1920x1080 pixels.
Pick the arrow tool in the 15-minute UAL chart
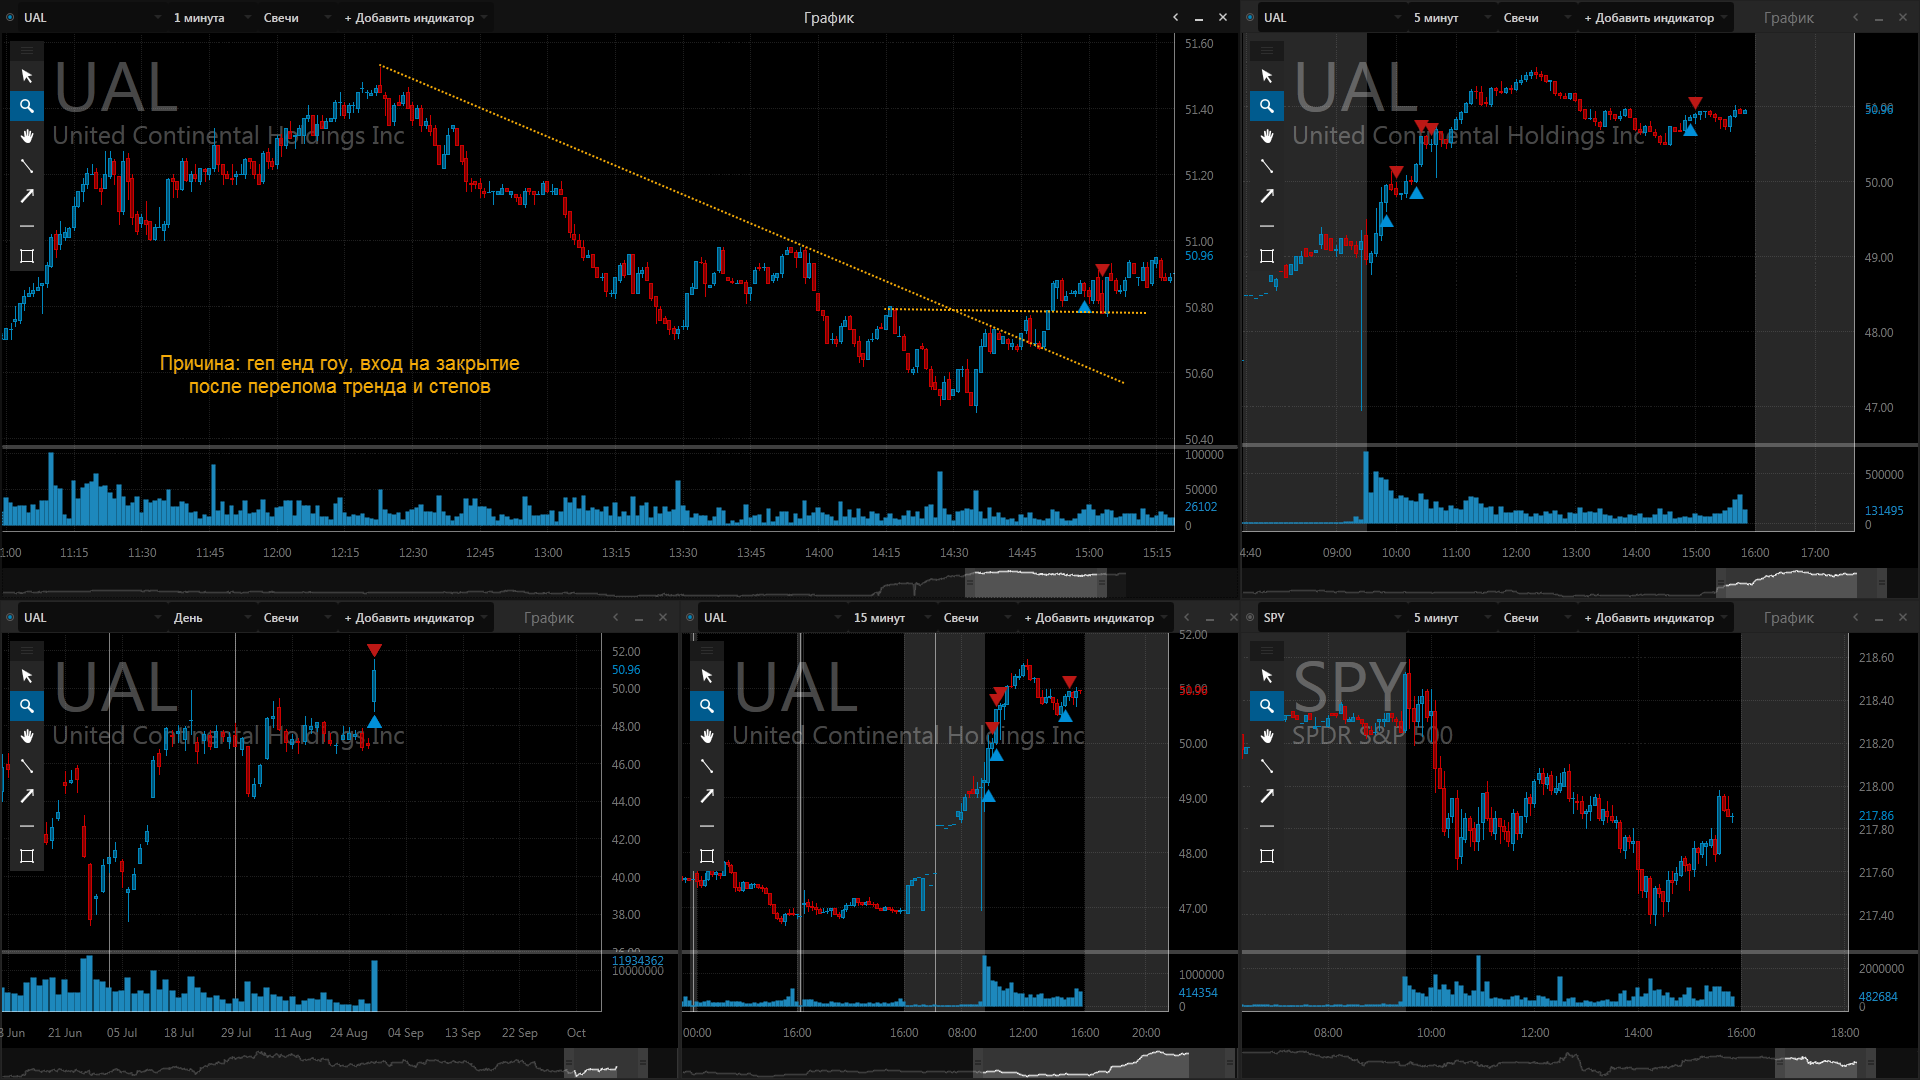click(707, 796)
